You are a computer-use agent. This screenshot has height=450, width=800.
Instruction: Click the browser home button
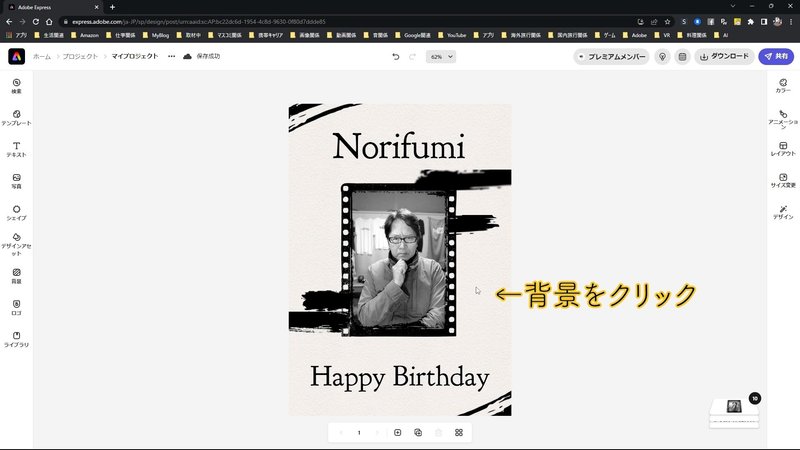click(49, 21)
